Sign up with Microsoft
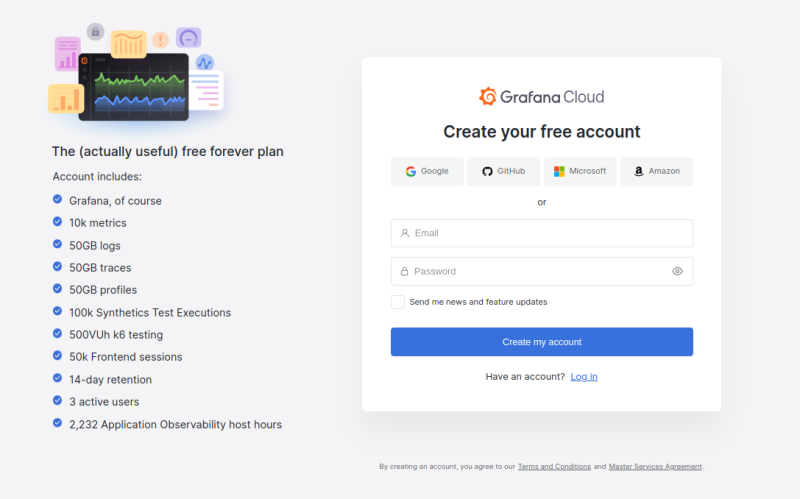 point(580,171)
